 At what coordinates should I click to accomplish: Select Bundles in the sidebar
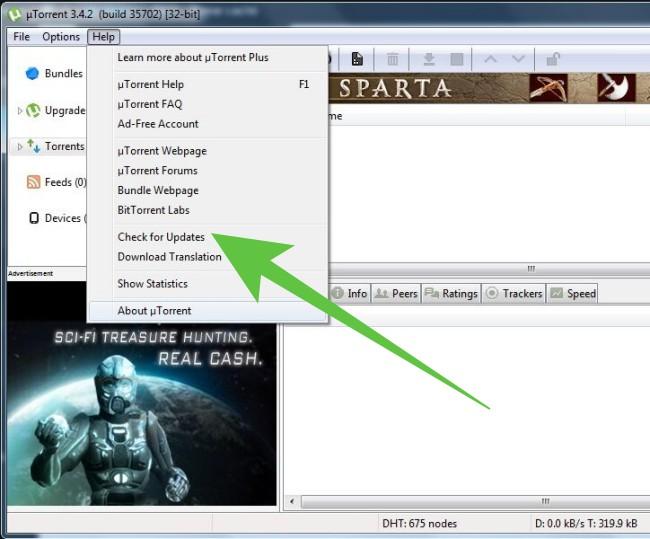63,74
